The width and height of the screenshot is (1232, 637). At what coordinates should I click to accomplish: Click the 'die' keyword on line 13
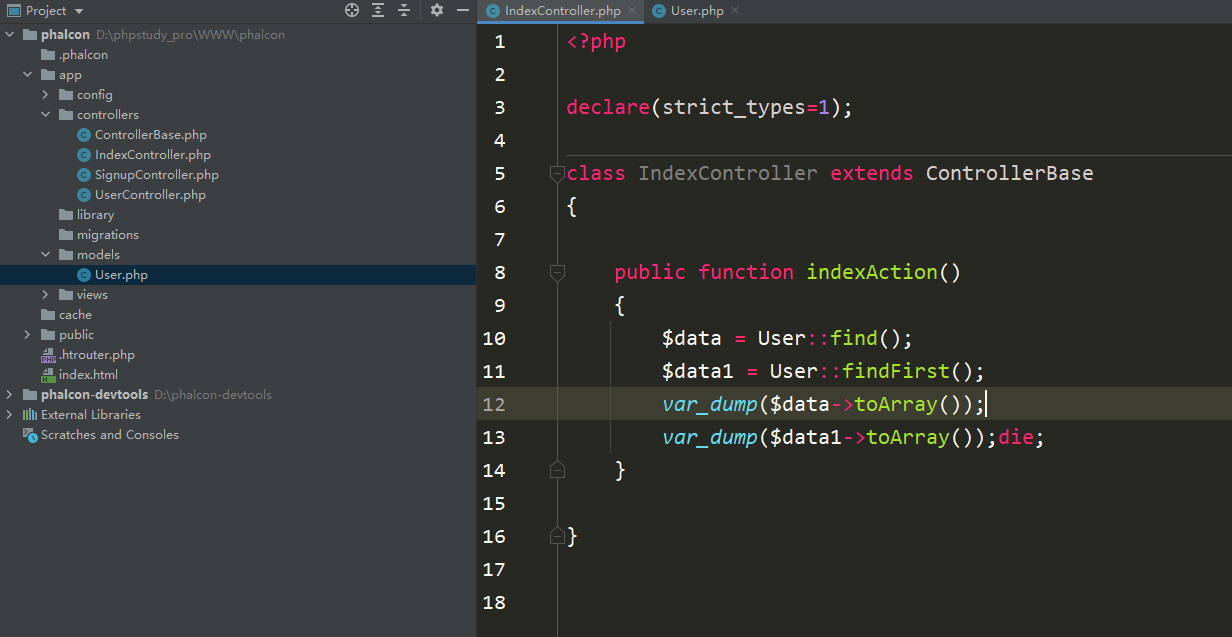point(1015,437)
